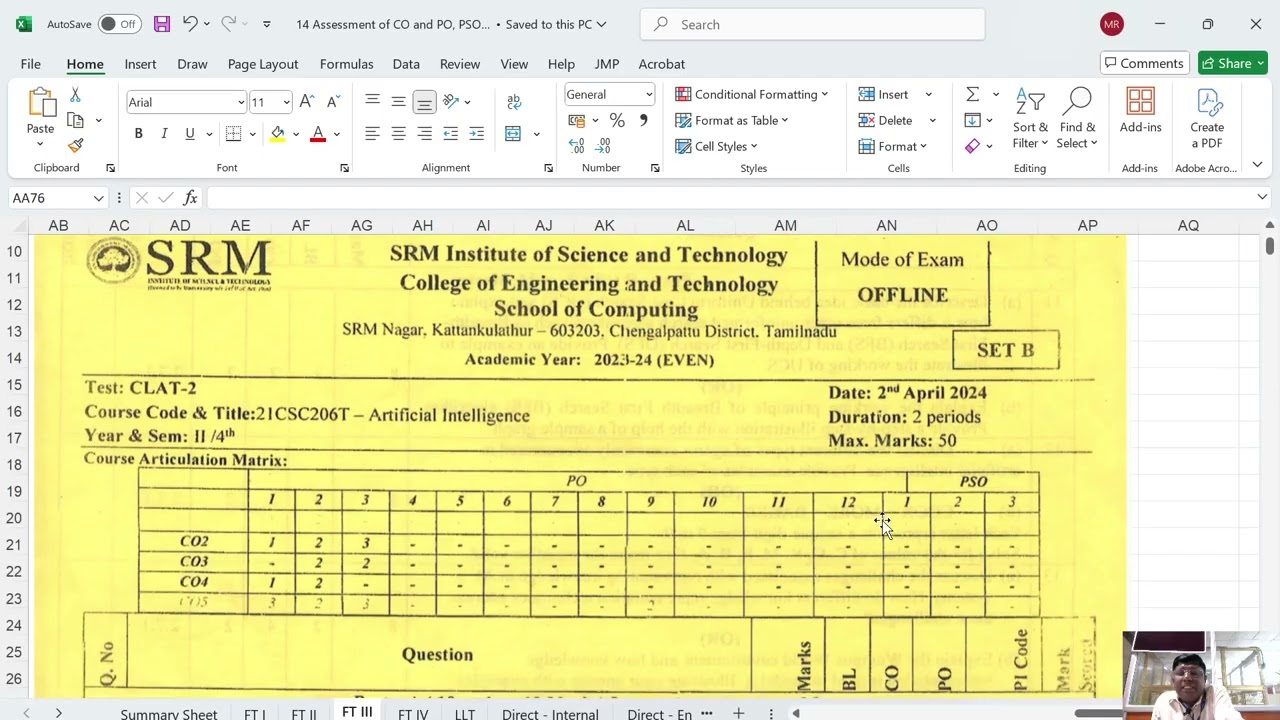This screenshot has width=1280, height=720.
Task: Click the Insert cells button
Action: (x=885, y=94)
